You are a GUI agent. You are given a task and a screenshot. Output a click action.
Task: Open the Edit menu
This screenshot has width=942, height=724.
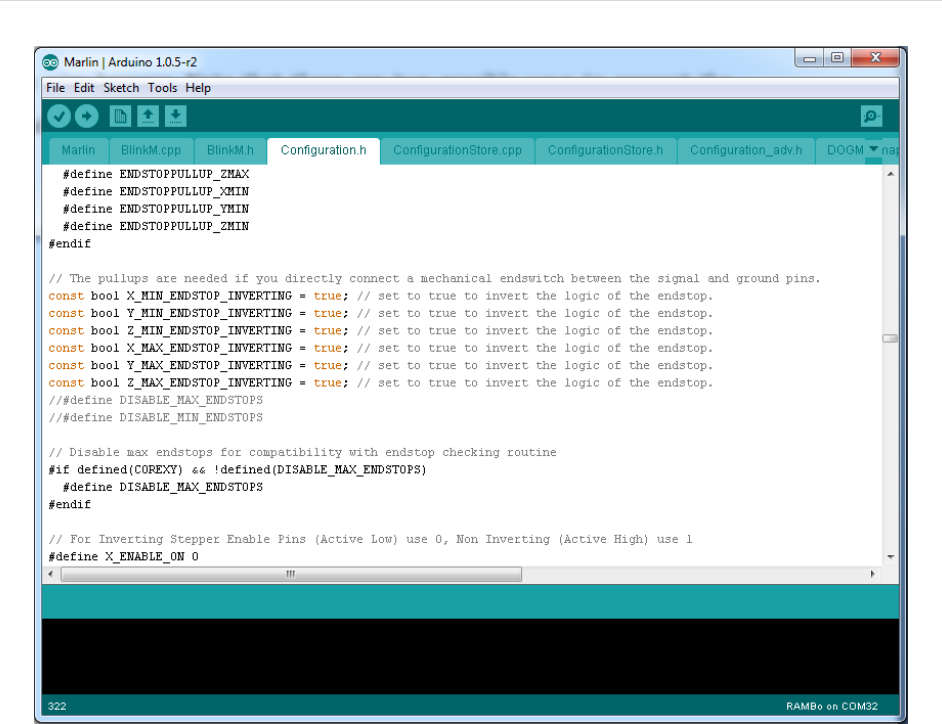(x=84, y=88)
